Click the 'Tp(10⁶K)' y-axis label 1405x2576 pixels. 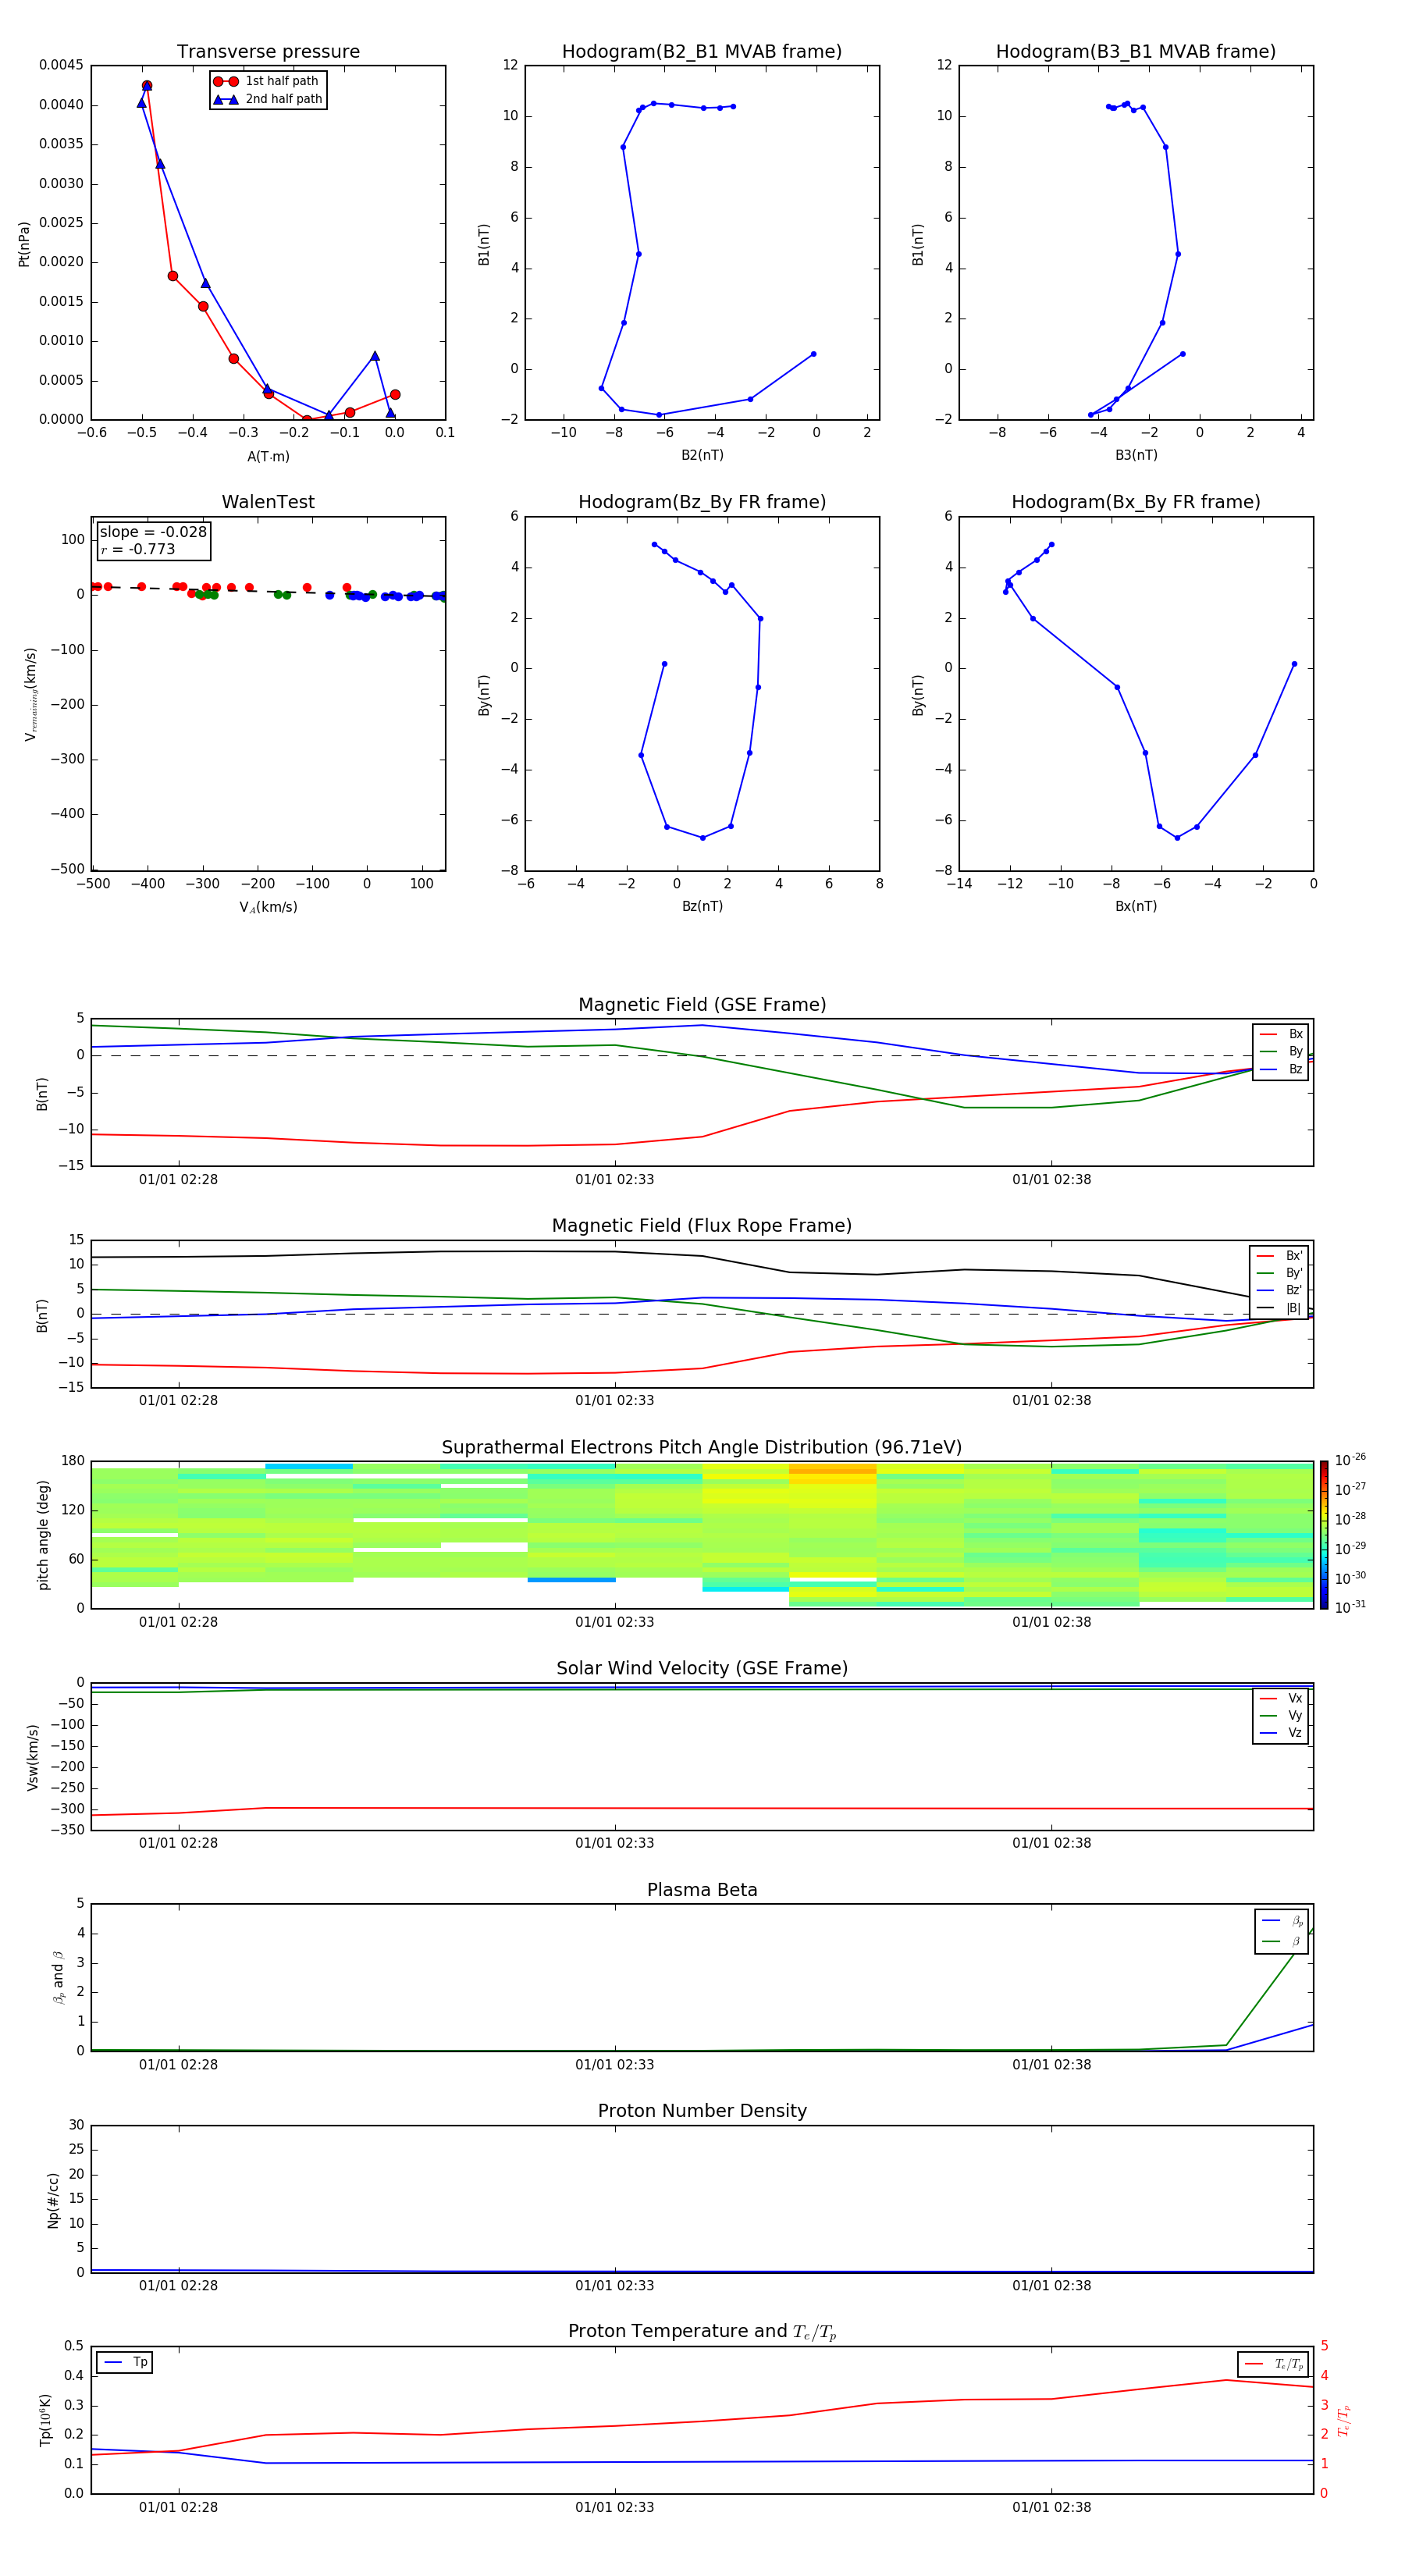coord(45,2420)
